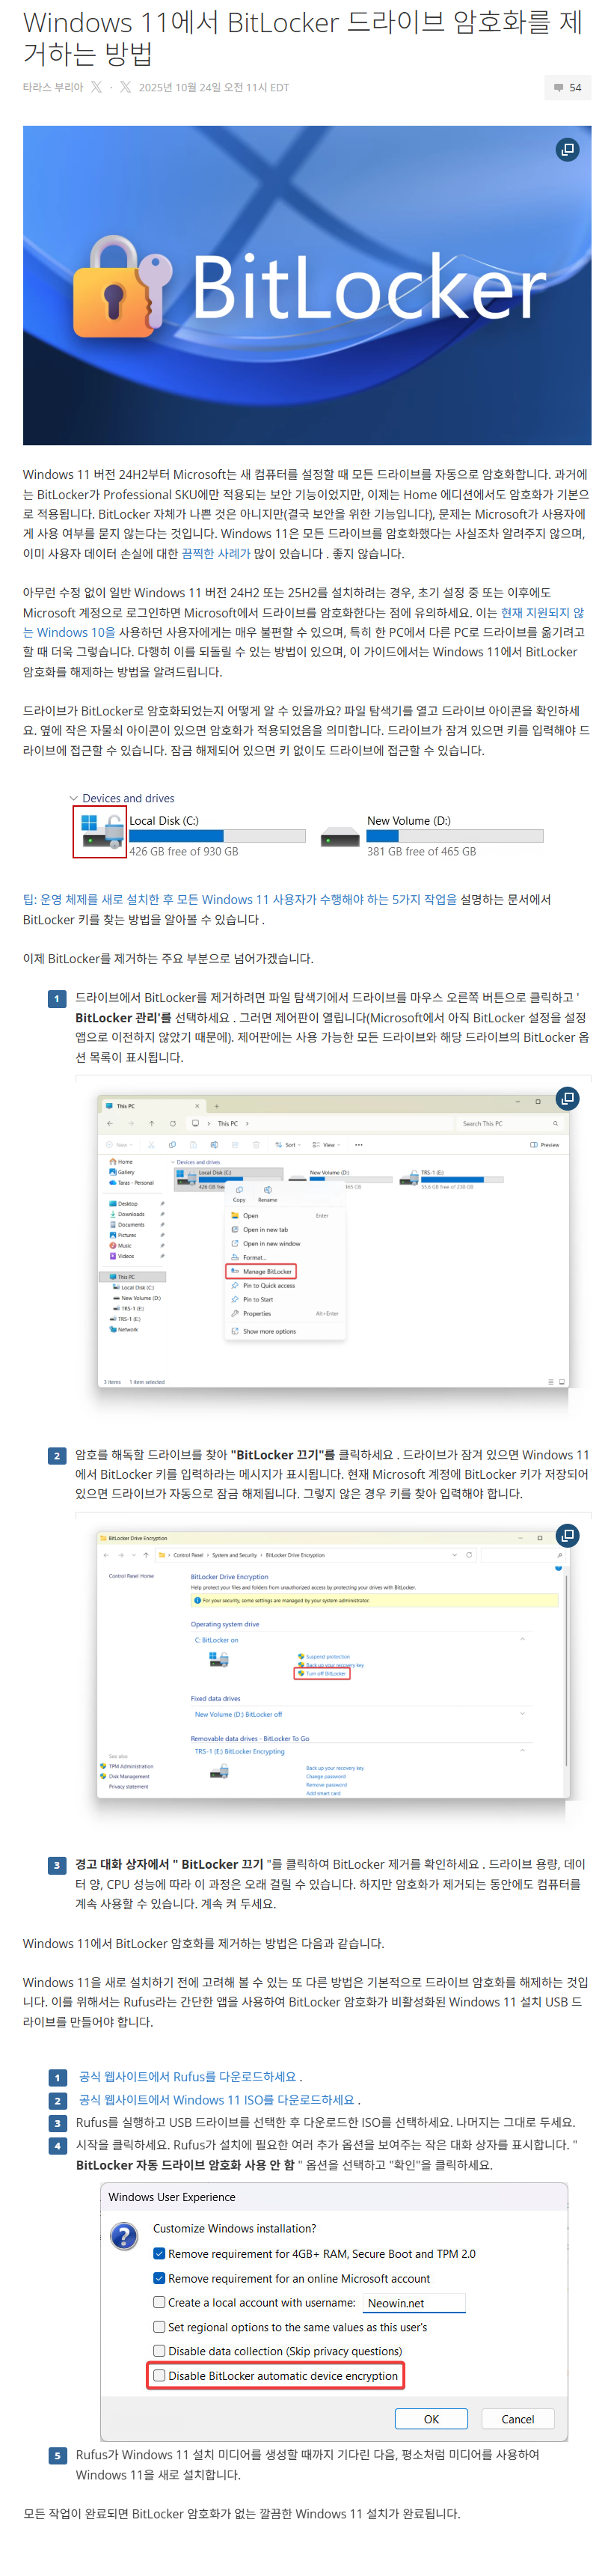Open the BitLocker hero banner image
The width and height of the screenshot is (614, 2576).
pos(307,285)
